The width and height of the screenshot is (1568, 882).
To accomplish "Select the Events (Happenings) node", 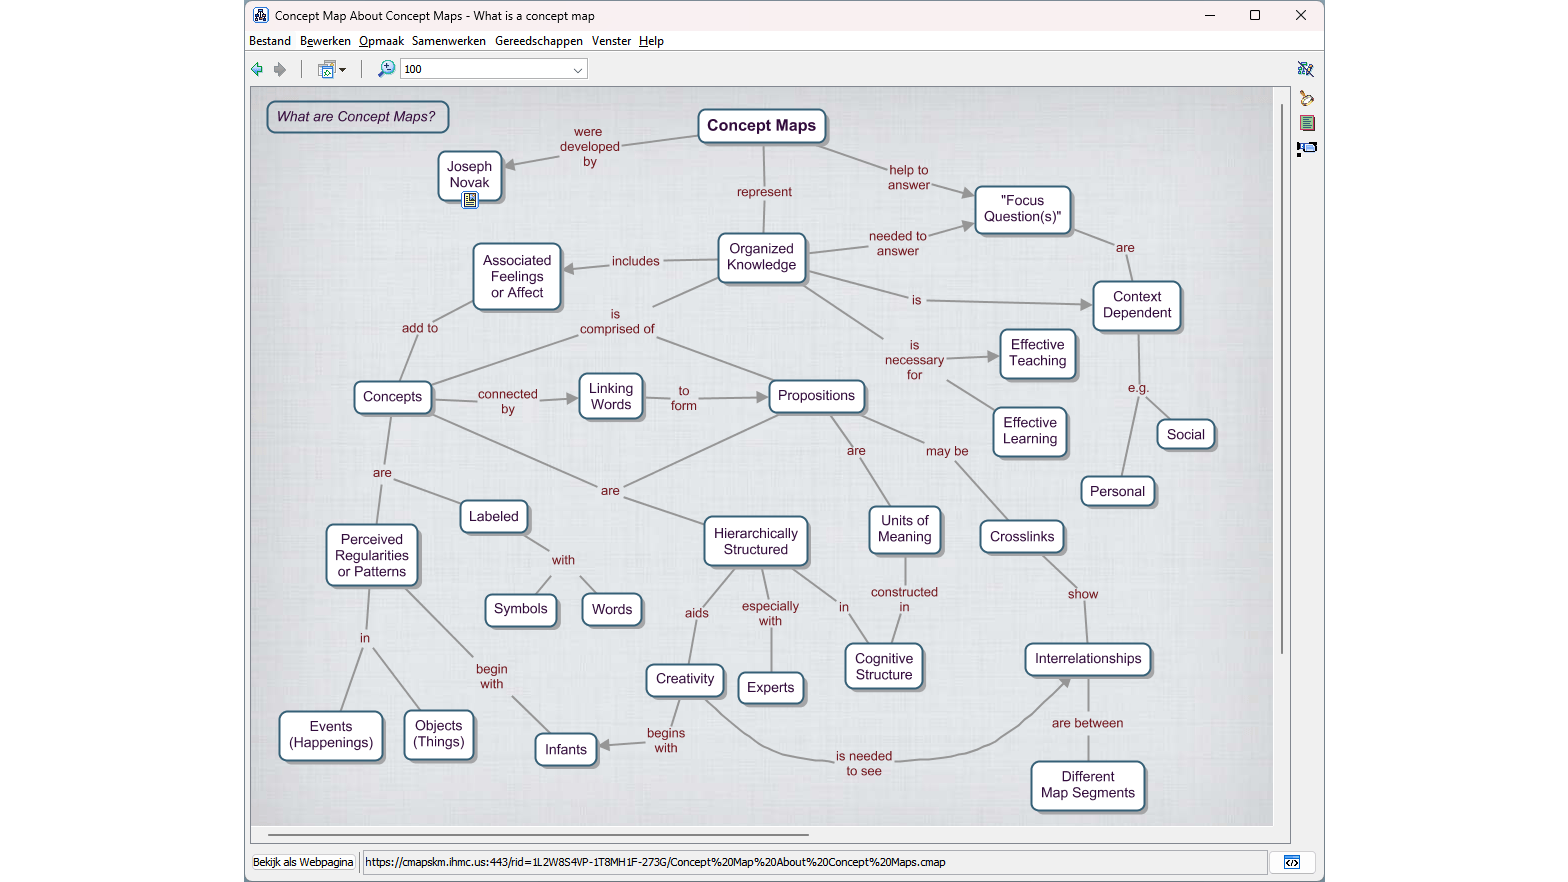I will (331, 735).
